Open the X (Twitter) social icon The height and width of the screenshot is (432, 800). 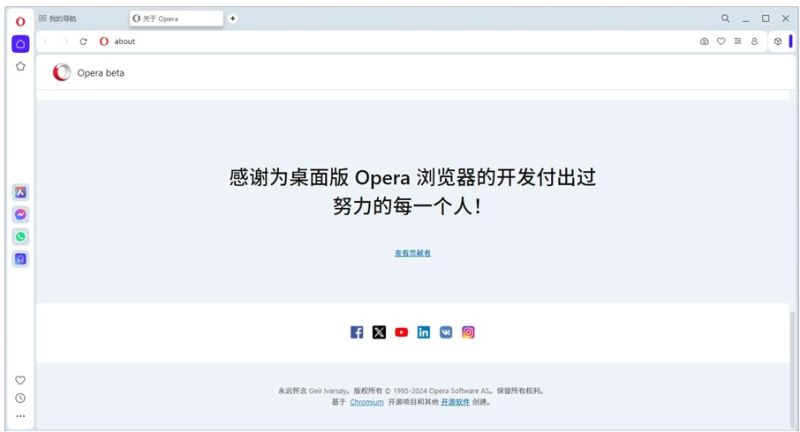click(379, 333)
